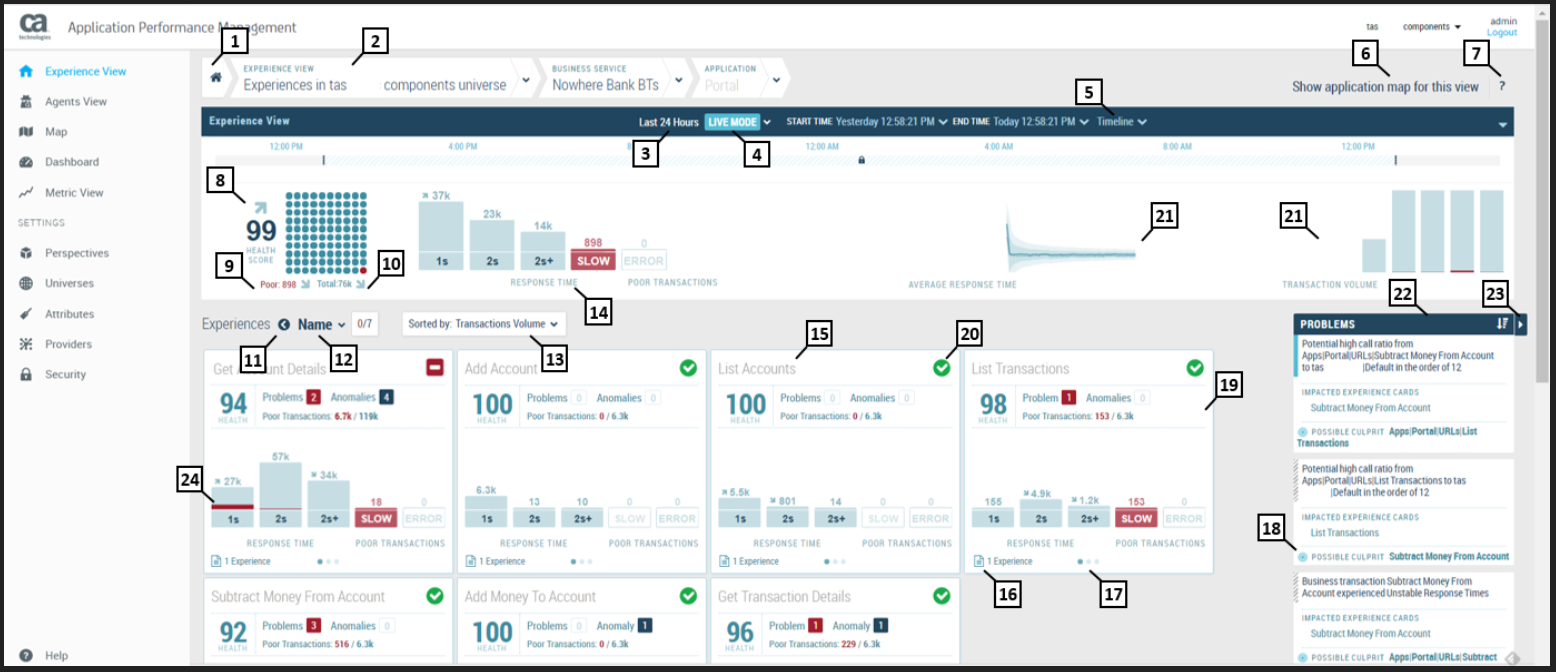Viewport: 1556px width, 672px height.
Task: Click the CA Technologies logo
Action: 35,27
